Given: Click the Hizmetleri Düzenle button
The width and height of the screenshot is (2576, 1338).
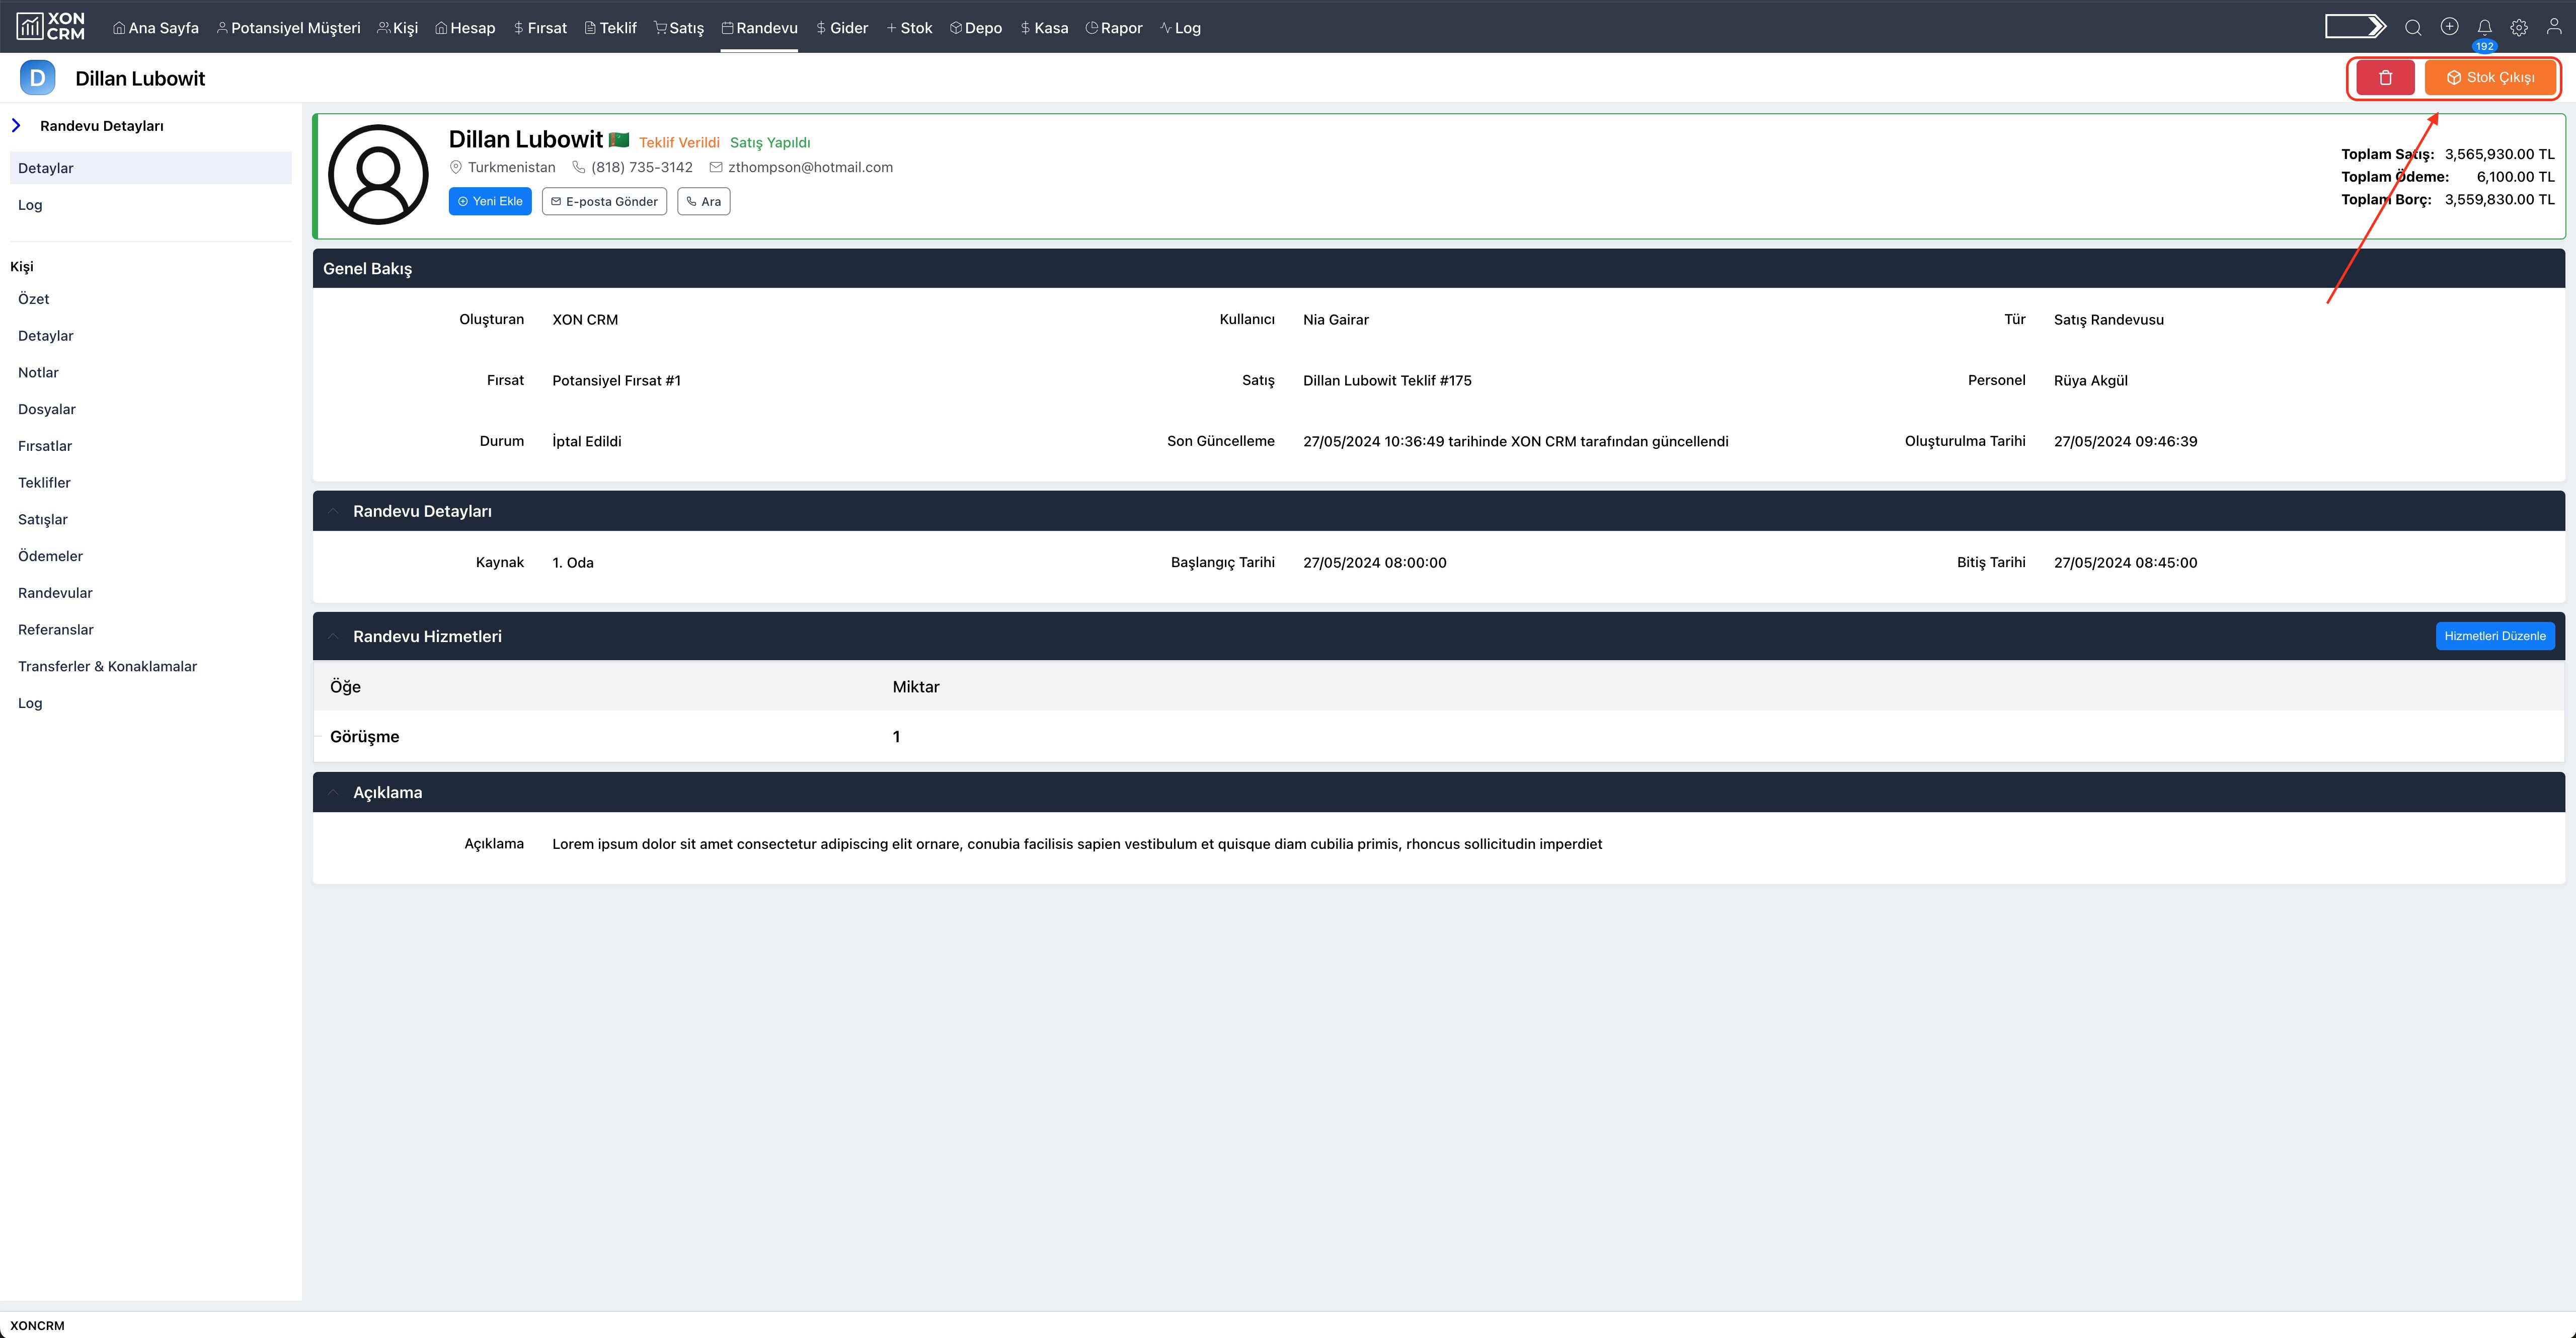Looking at the screenshot, I should [x=2495, y=636].
